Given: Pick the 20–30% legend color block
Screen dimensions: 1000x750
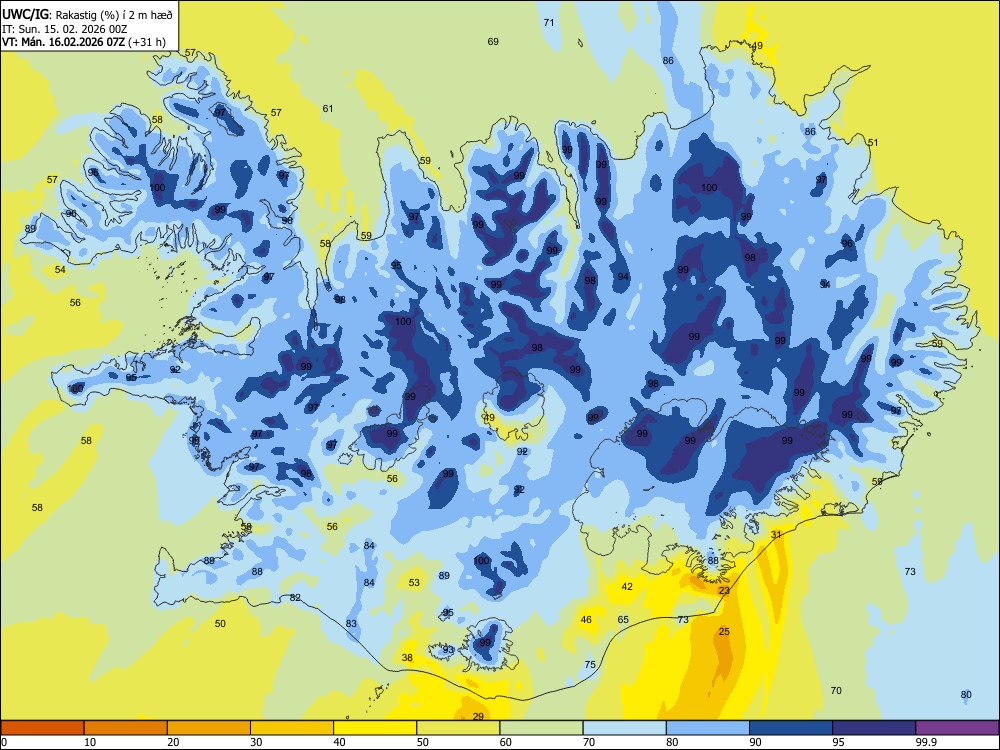Looking at the screenshot, I should pos(209,728).
